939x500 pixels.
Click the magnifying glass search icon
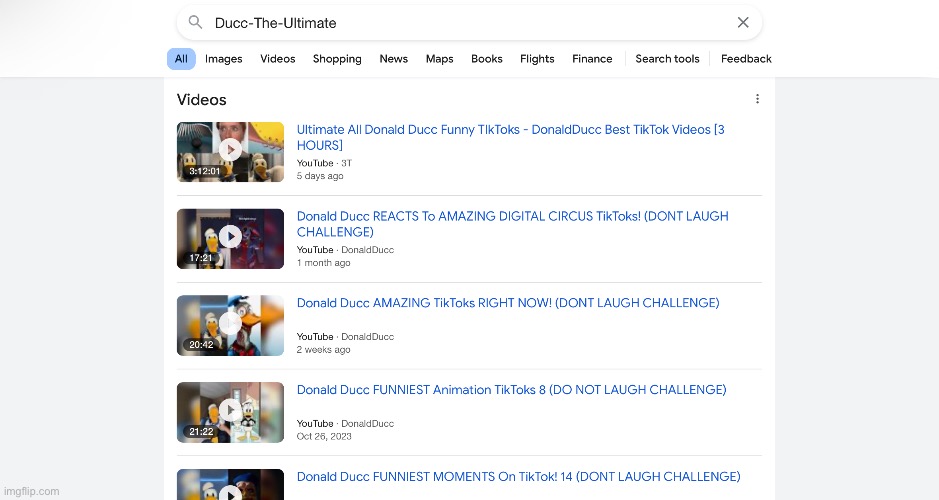tap(195, 23)
